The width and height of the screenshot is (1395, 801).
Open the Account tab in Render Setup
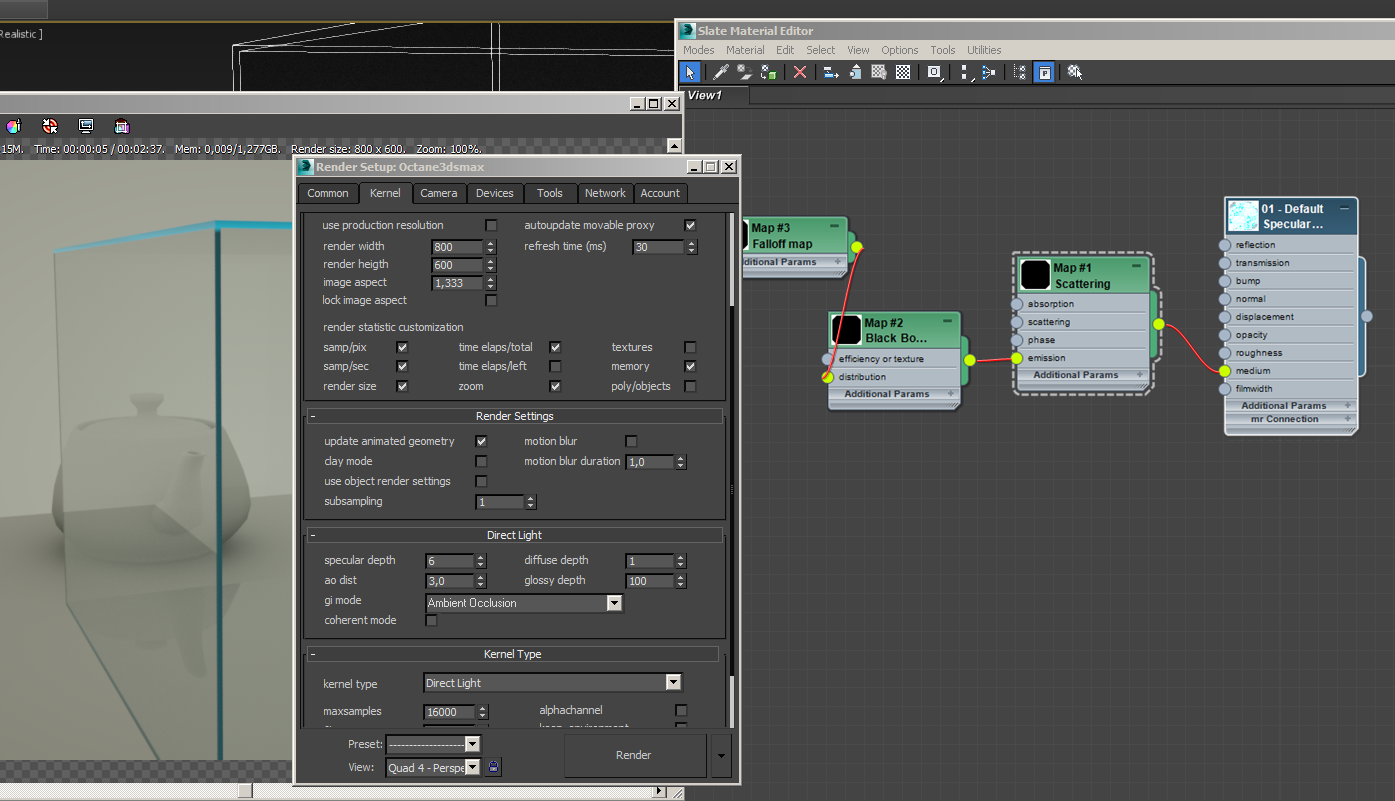[x=660, y=193]
